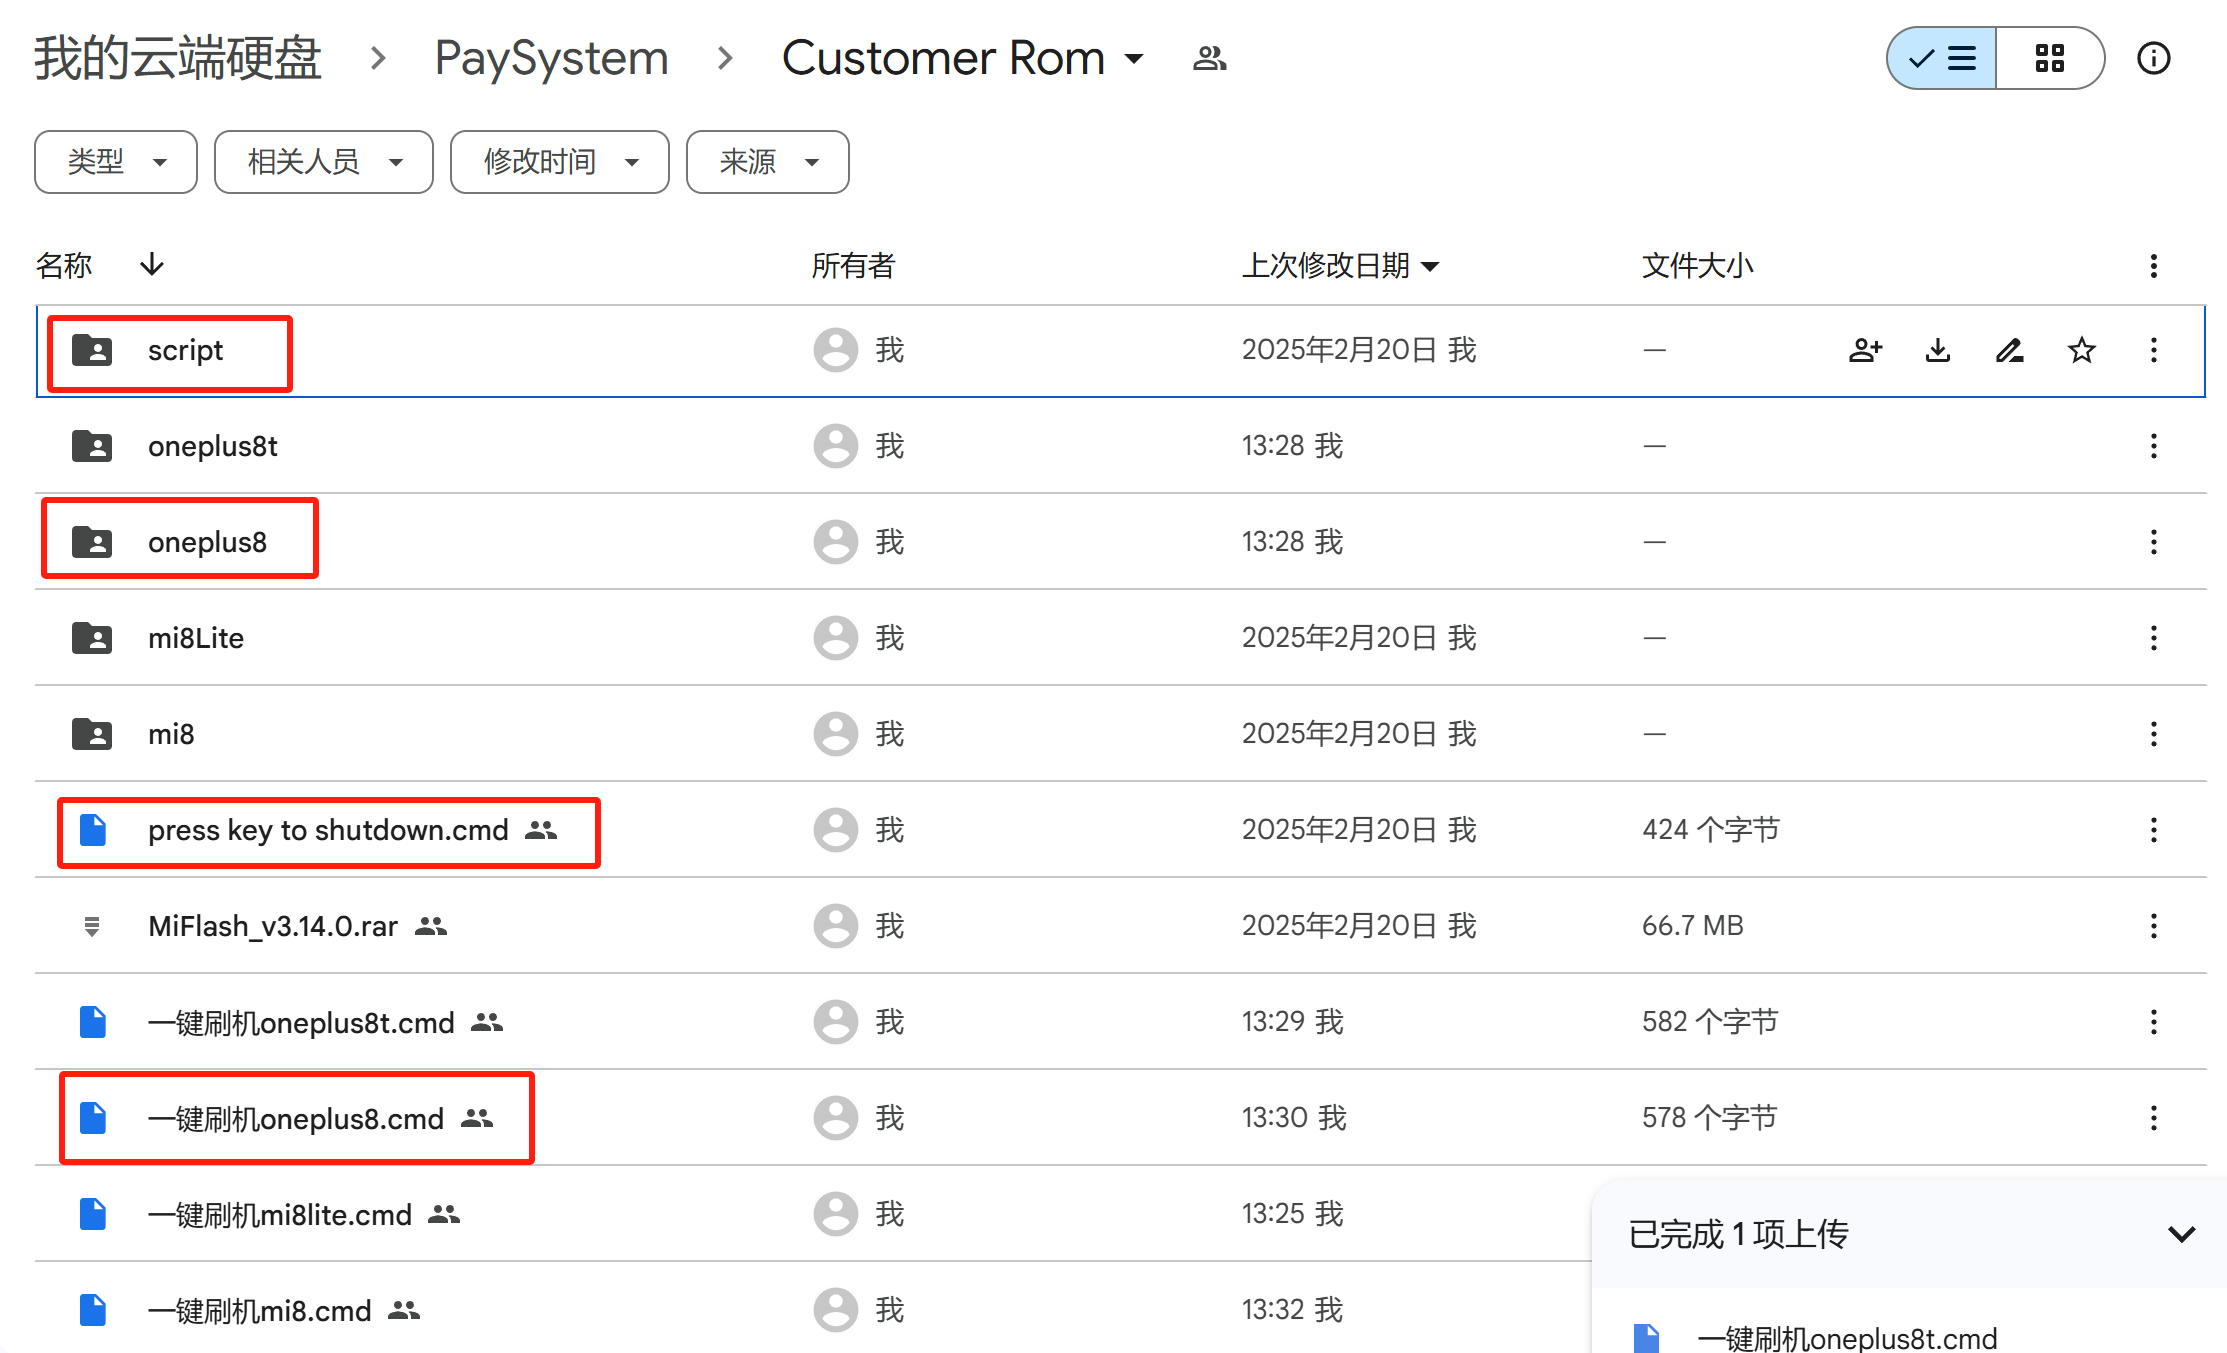Screen dimensions: 2227x1353
Task: Select the oneplus8 folder
Action: point(1120,542)
